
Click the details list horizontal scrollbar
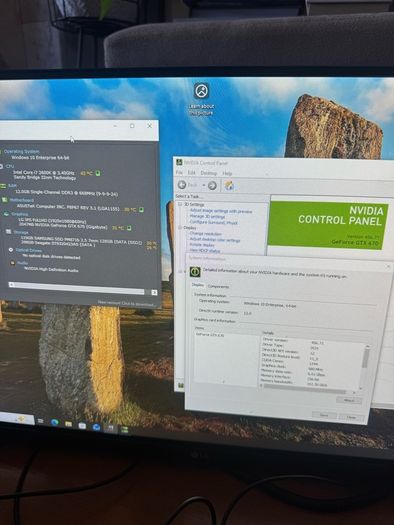click(307, 390)
